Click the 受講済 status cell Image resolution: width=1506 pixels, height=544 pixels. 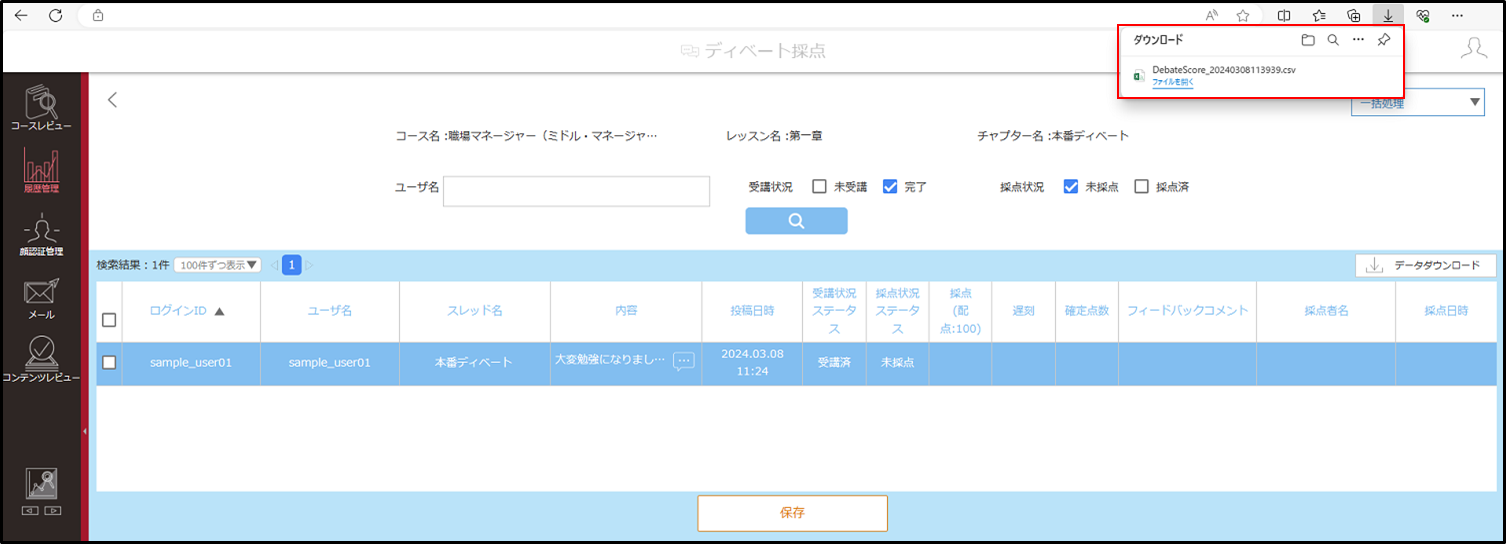(833, 363)
